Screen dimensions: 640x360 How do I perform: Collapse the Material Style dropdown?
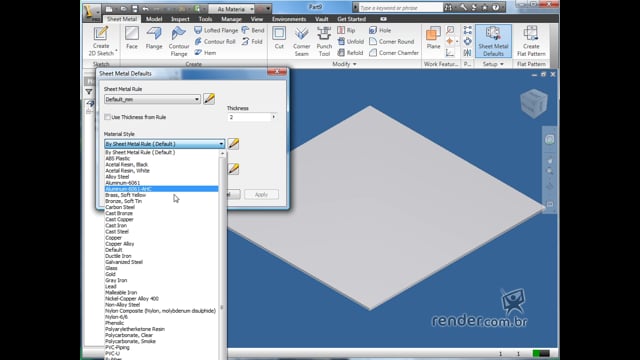221,144
